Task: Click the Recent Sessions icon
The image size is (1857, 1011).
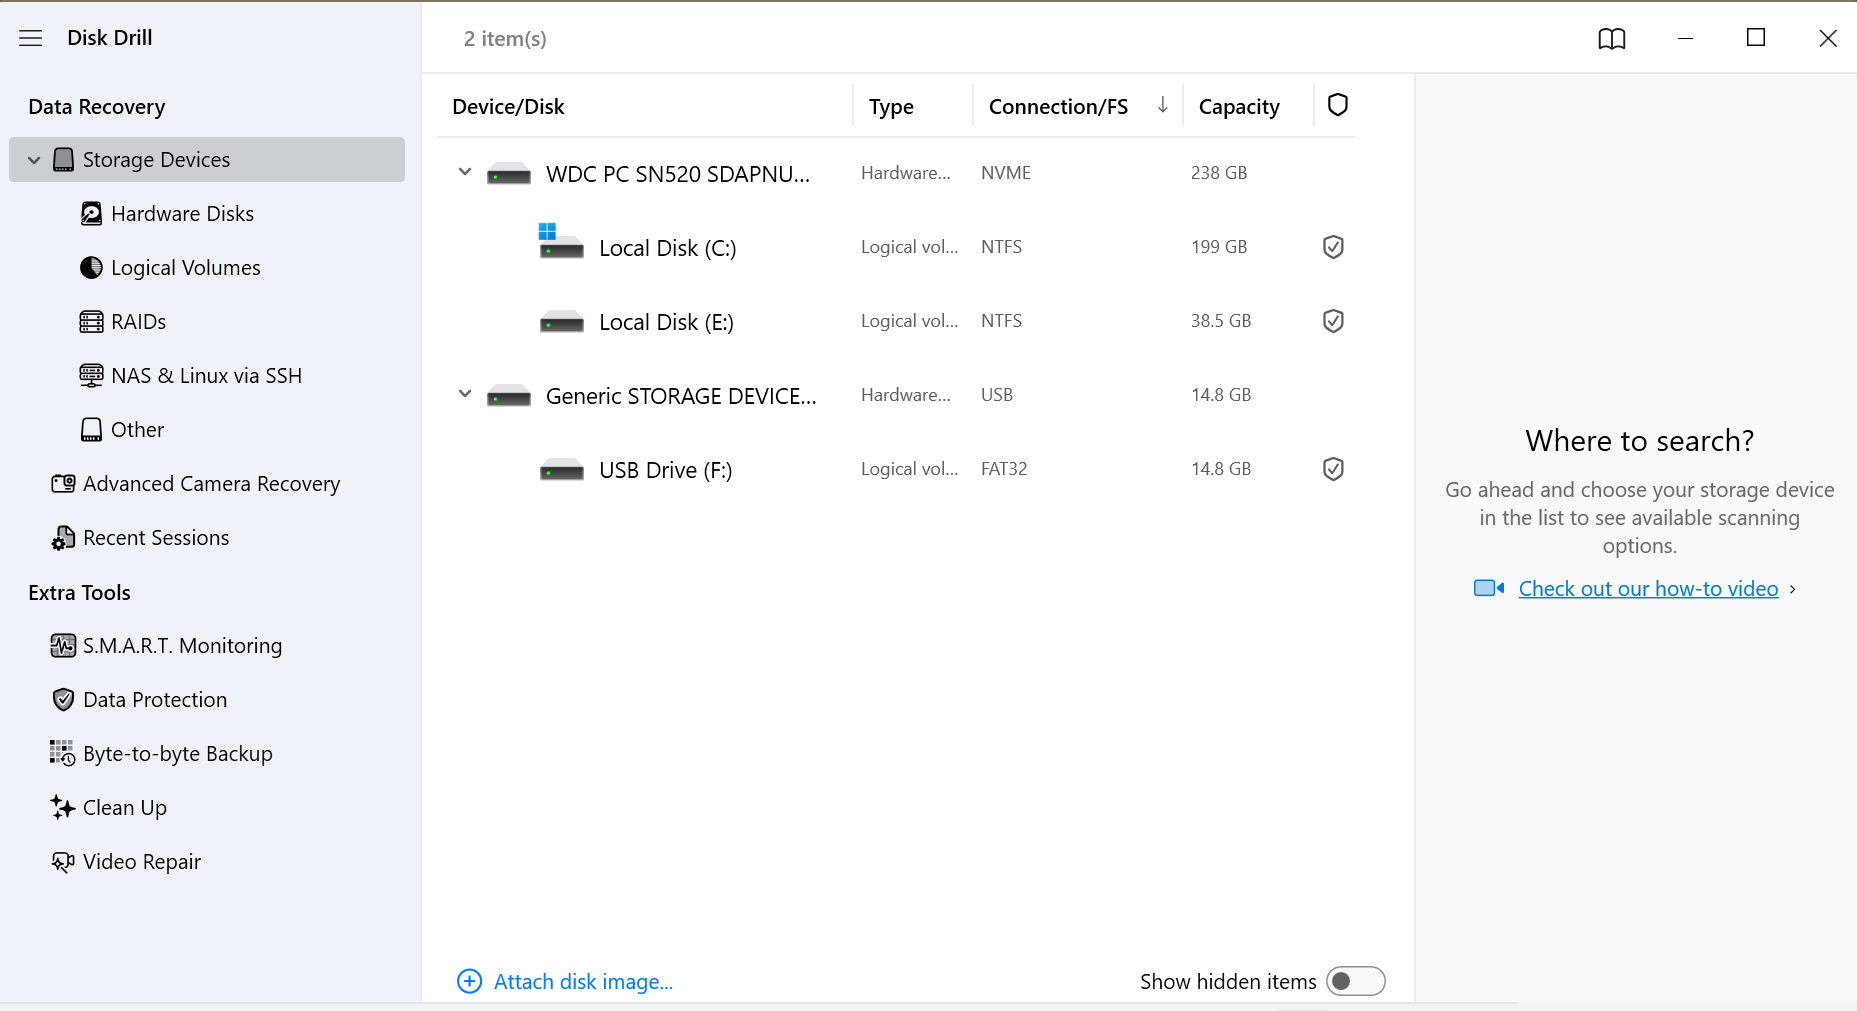Action: 63,538
